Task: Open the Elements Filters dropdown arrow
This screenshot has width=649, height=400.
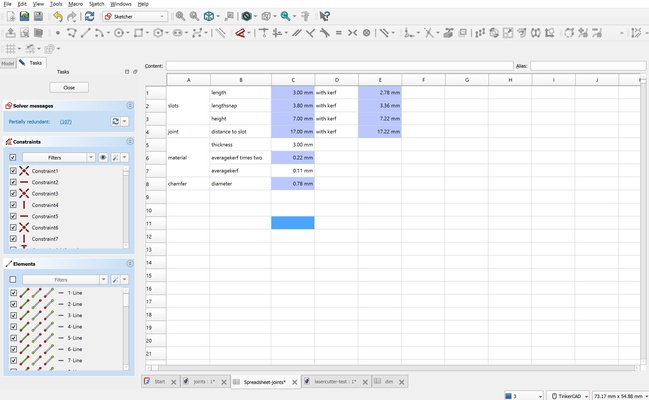Action: [x=103, y=280]
